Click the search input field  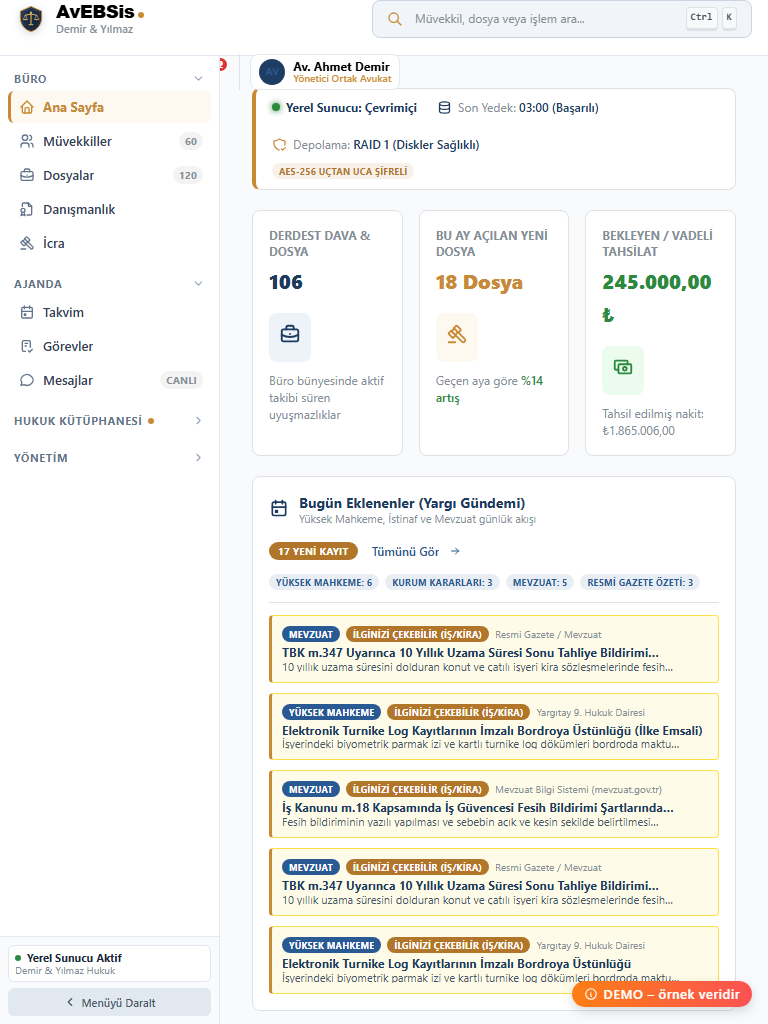point(562,19)
